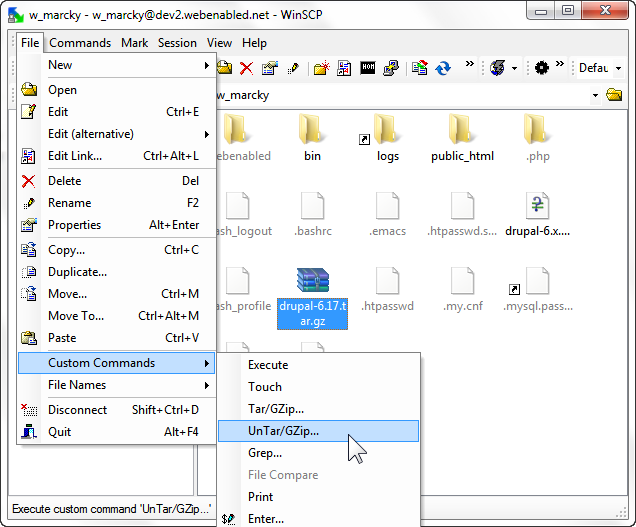Open the black terminal console toolbar icon
Image resolution: width=636 pixels, height=527 pixels.
[368, 67]
